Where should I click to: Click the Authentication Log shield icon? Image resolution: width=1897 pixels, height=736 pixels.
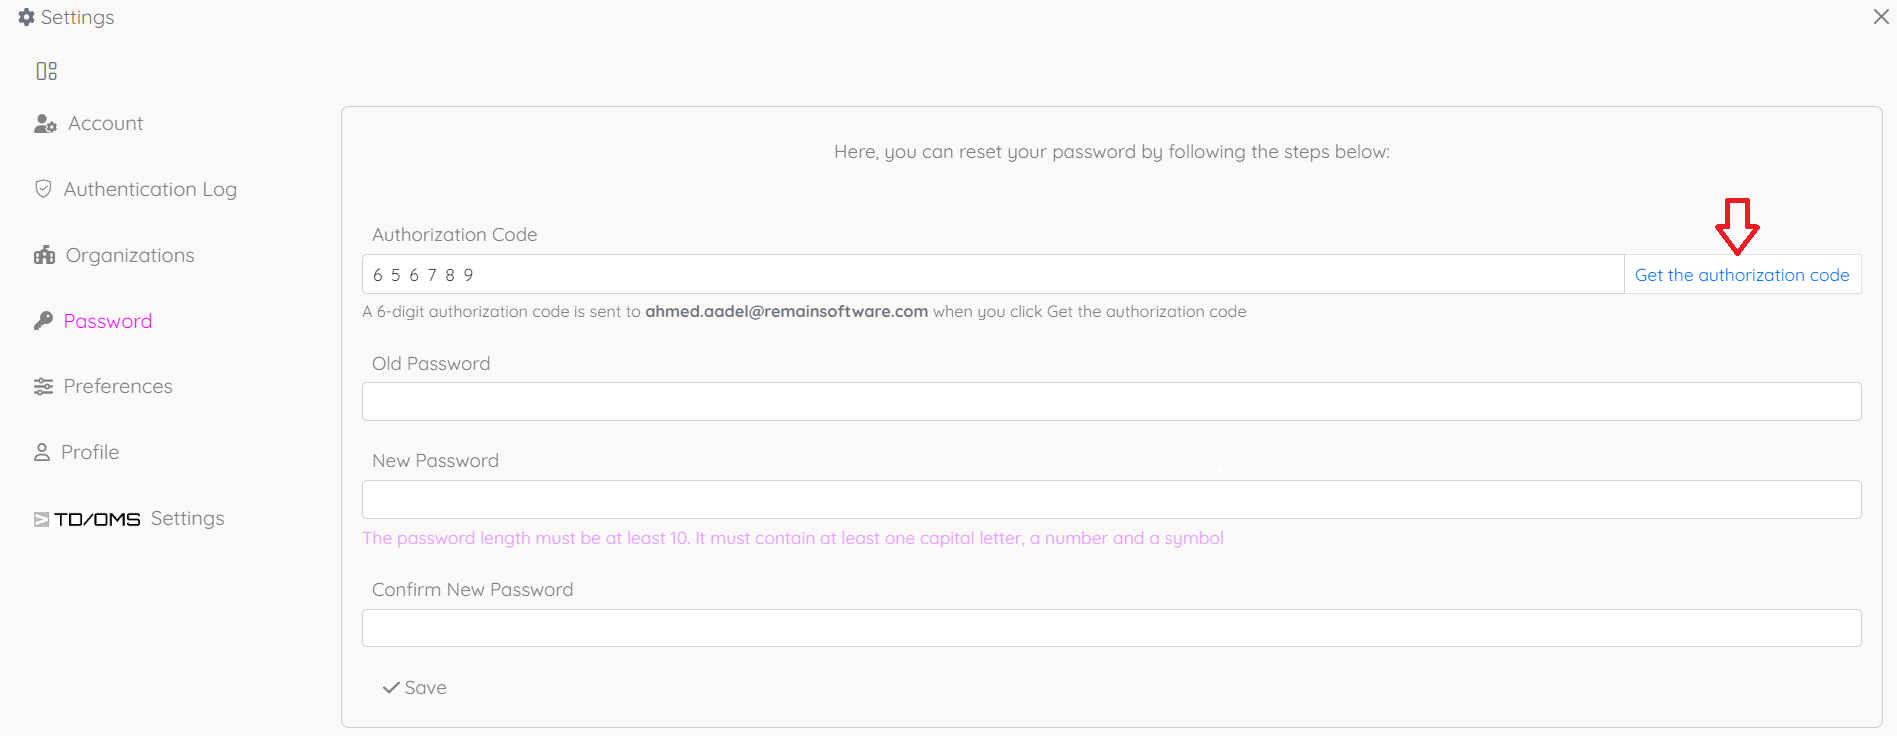(x=43, y=189)
